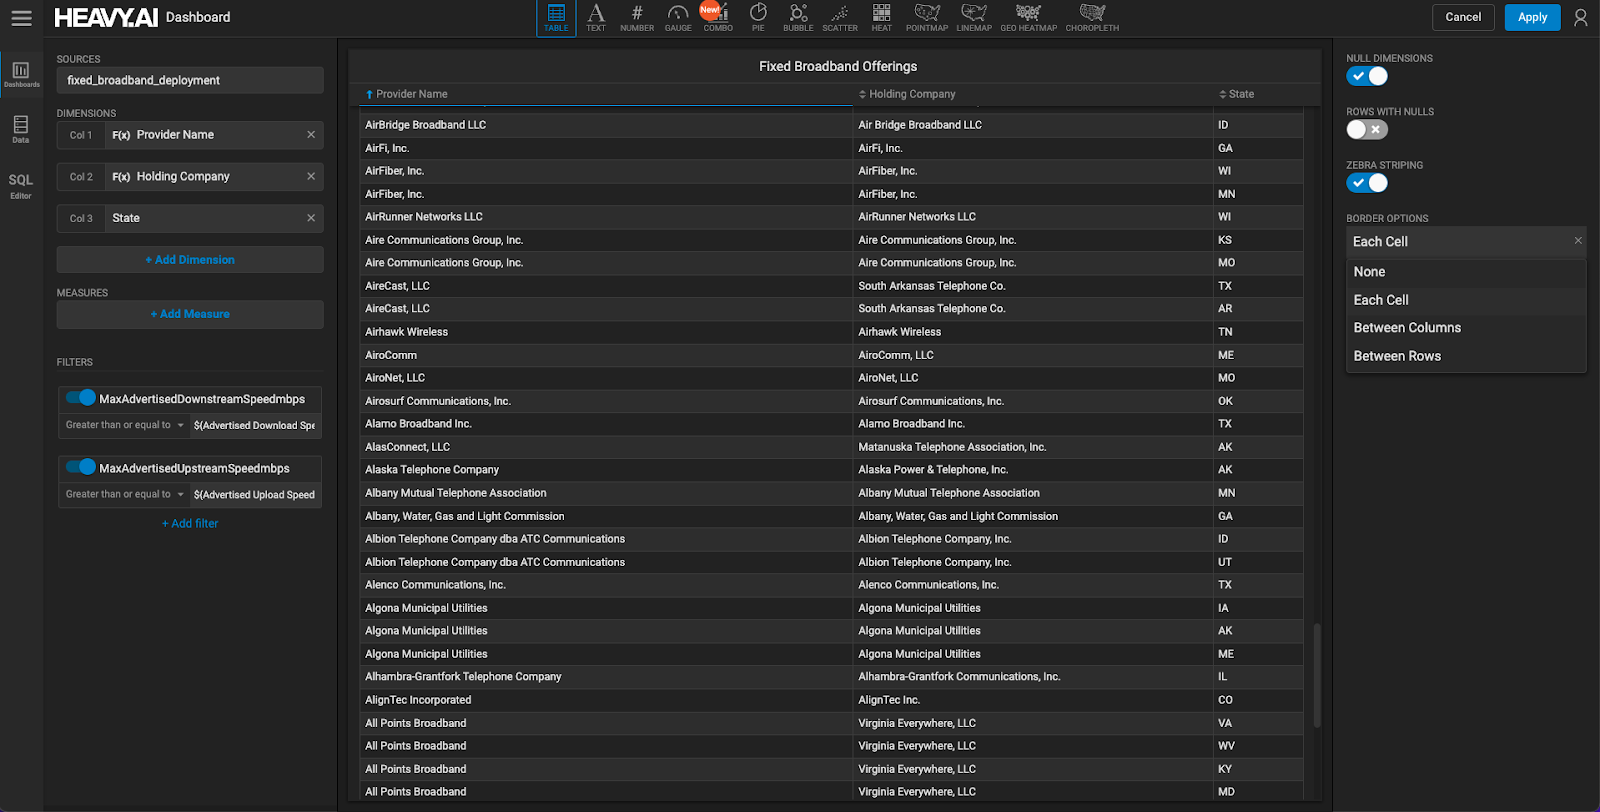Open the hamburger main menu

tap(21, 18)
